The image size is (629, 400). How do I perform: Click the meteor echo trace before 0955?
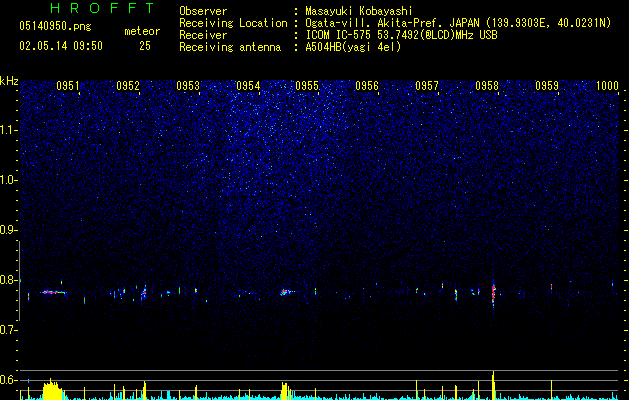click(x=288, y=292)
